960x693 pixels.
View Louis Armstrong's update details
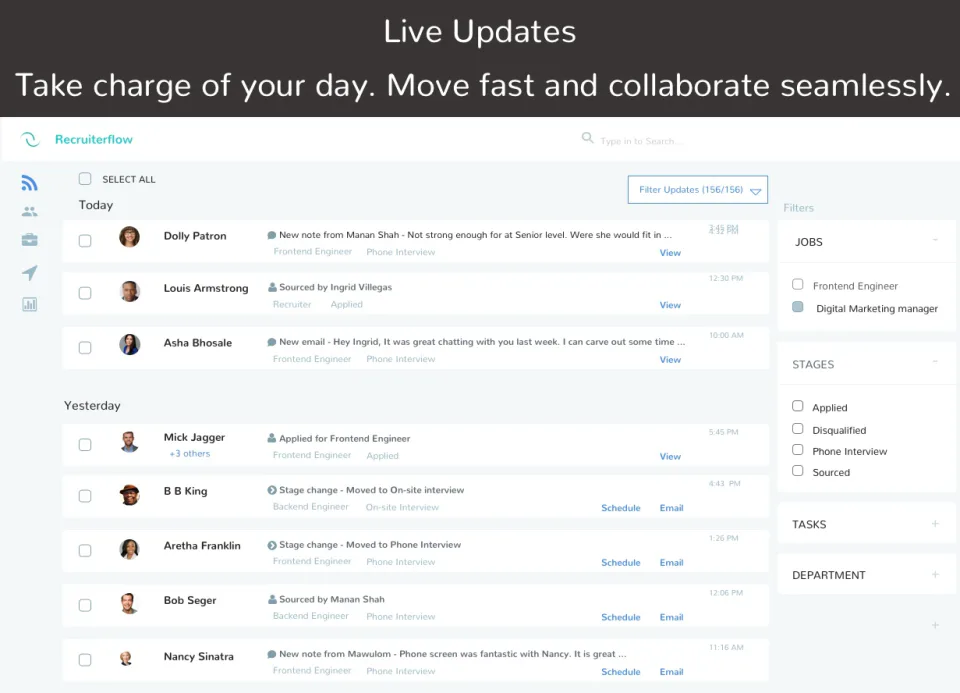coord(669,305)
